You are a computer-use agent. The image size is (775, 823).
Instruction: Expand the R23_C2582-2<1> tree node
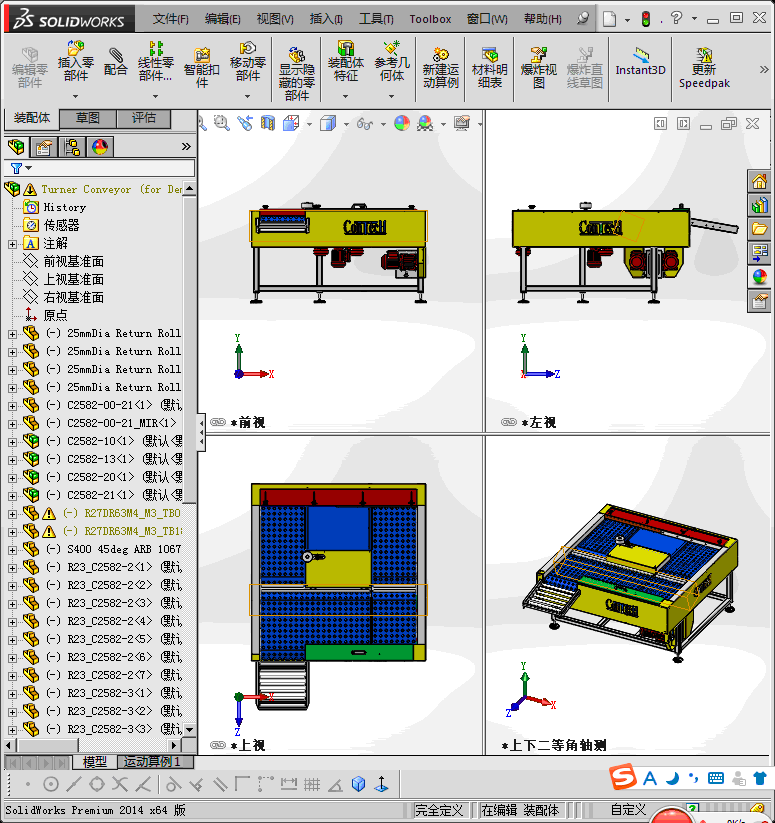point(12,568)
